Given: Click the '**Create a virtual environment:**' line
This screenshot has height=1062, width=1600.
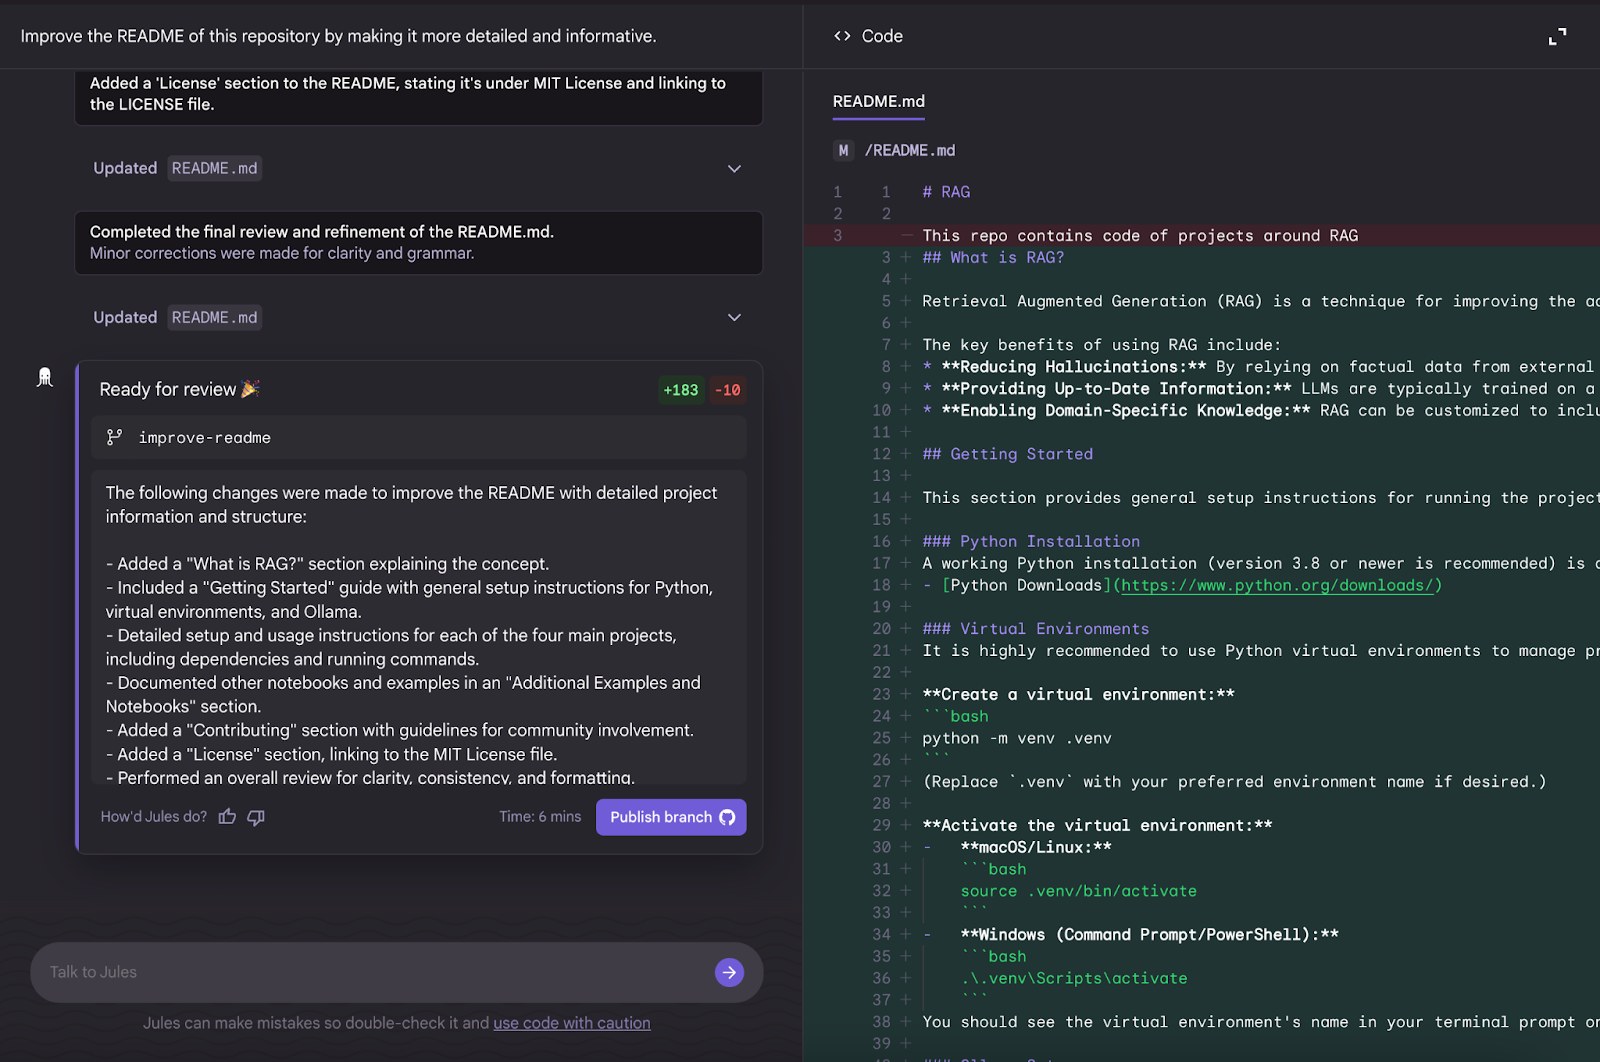Looking at the screenshot, I should pyautogui.click(x=1078, y=694).
